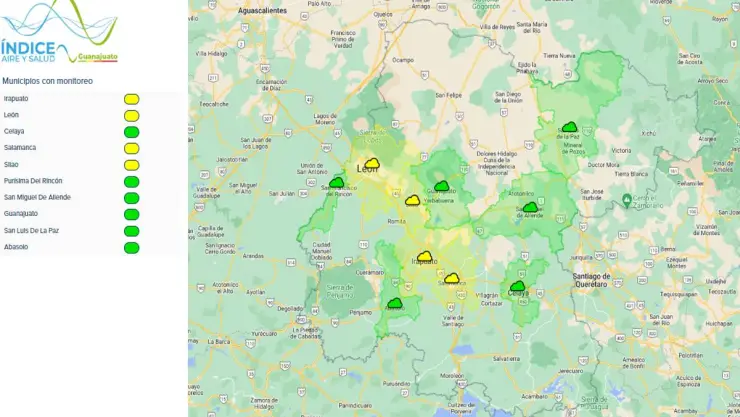
Task: Click the Índice Aire y Salud logo
Action: (59, 32)
